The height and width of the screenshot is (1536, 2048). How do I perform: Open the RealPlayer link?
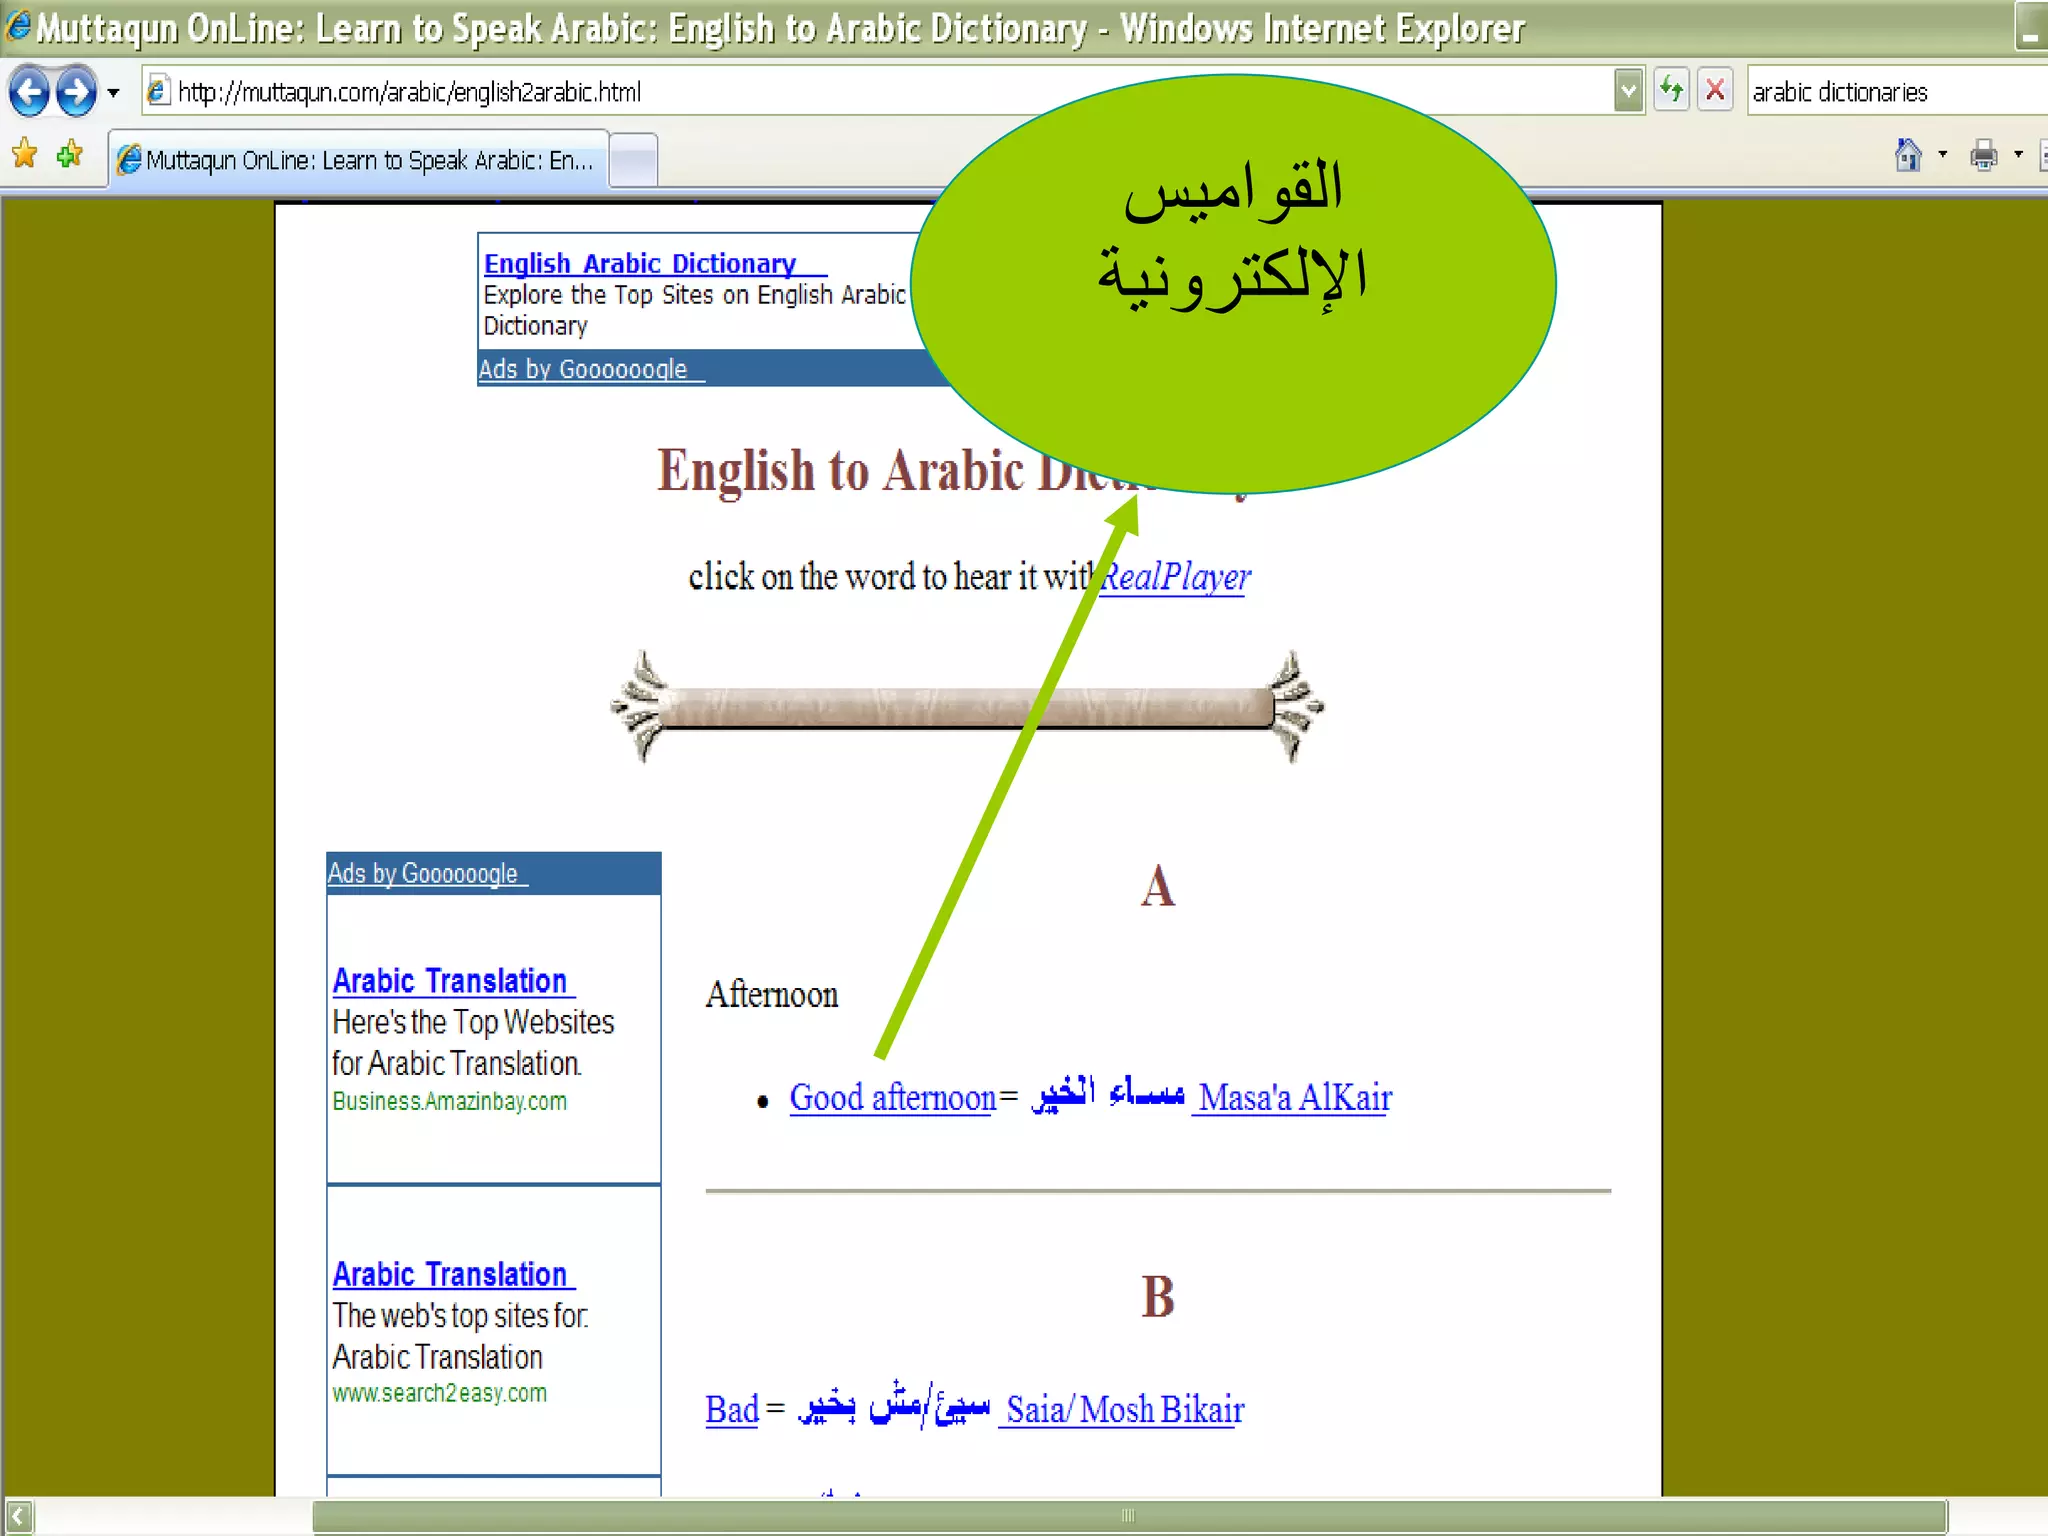1175,577
